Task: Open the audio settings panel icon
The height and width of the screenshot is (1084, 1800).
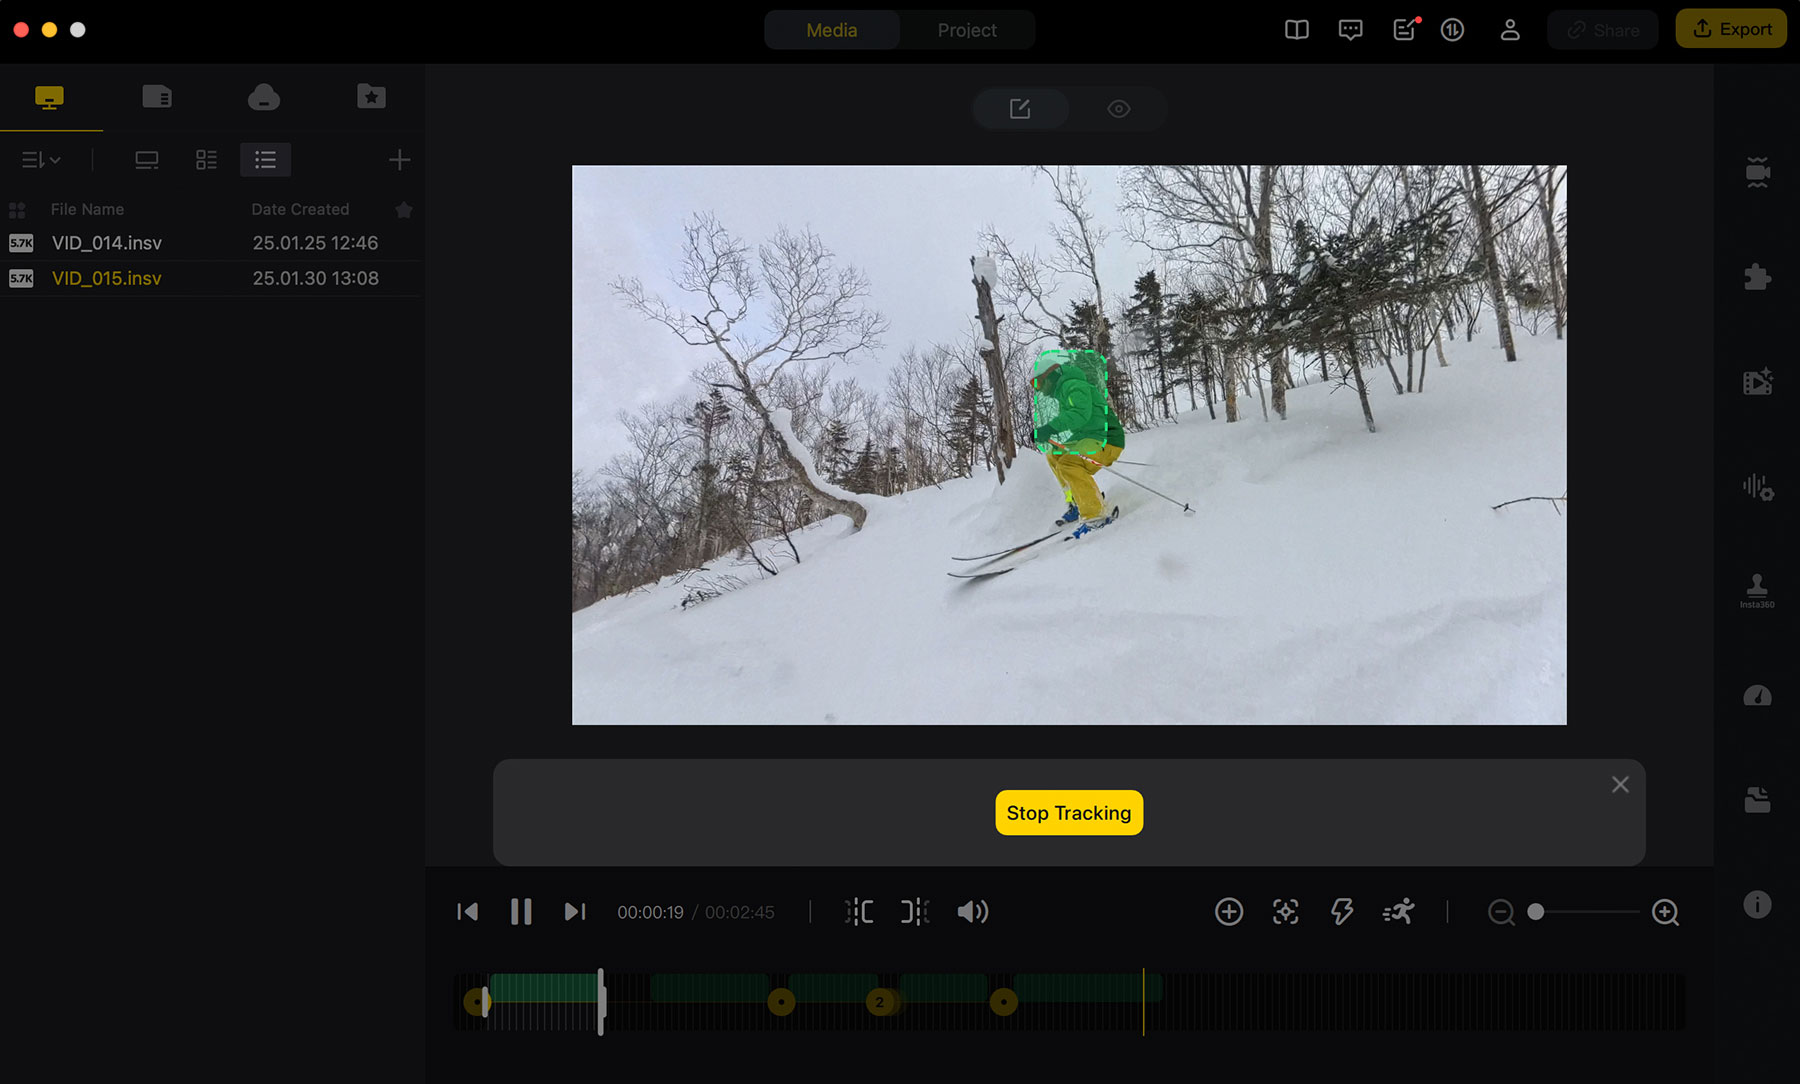Action: [1757, 487]
